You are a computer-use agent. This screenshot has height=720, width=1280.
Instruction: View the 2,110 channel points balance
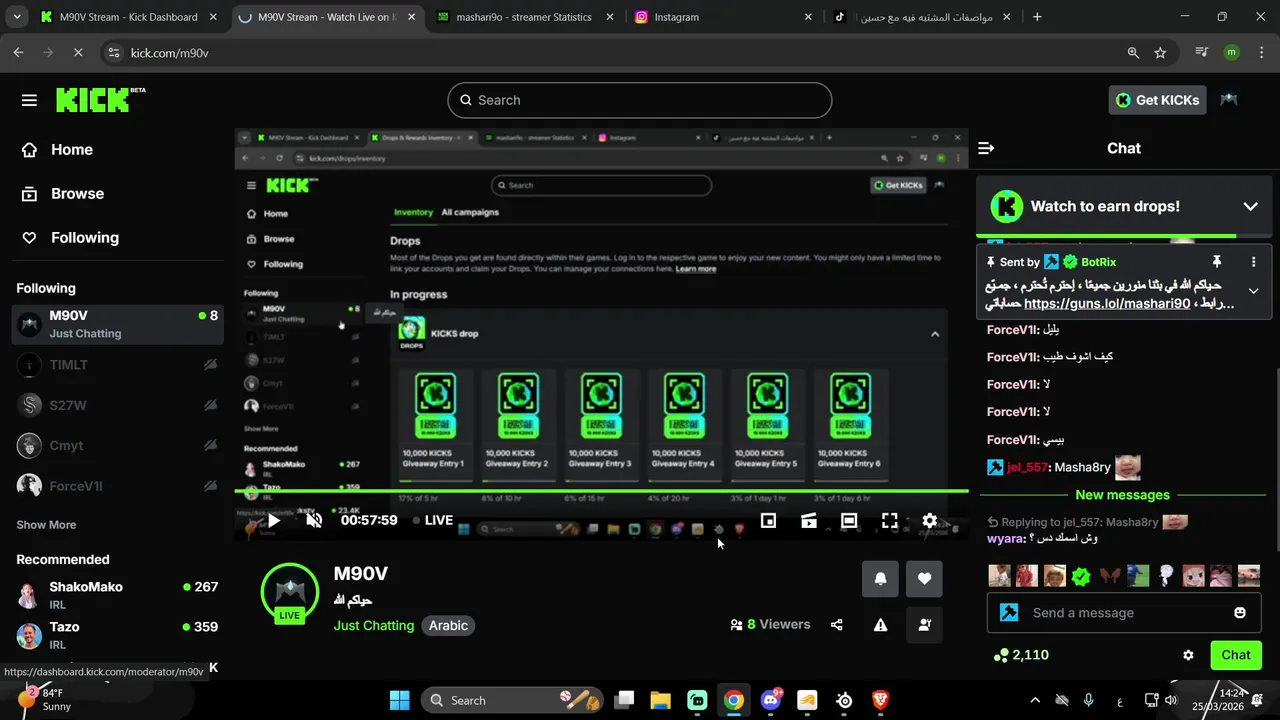coord(1021,655)
